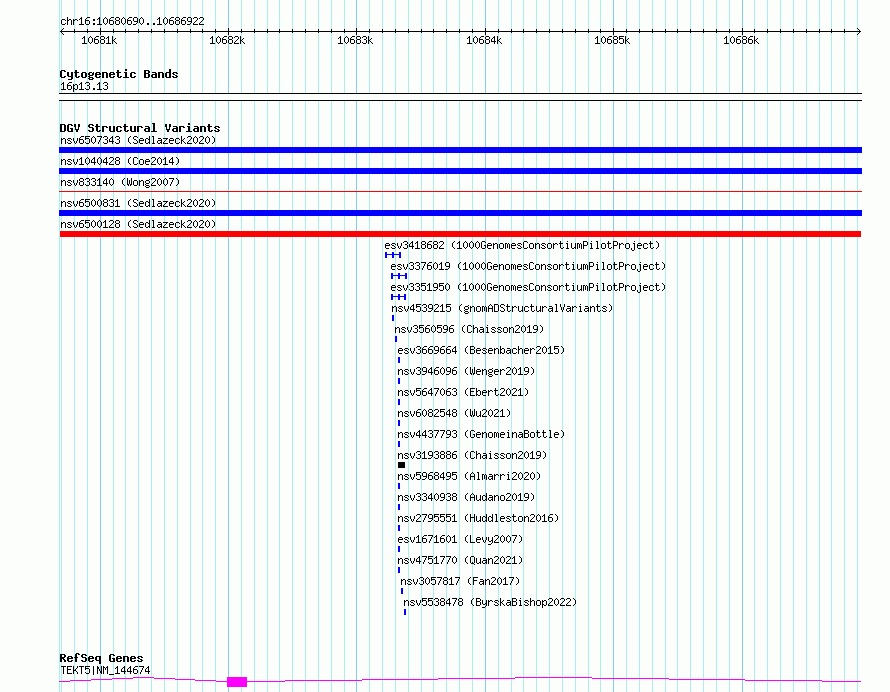The image size is (890, 692).
Task: Click the 10684k ruler tick label
Action: pyautogui.click(x=484, y=40)
